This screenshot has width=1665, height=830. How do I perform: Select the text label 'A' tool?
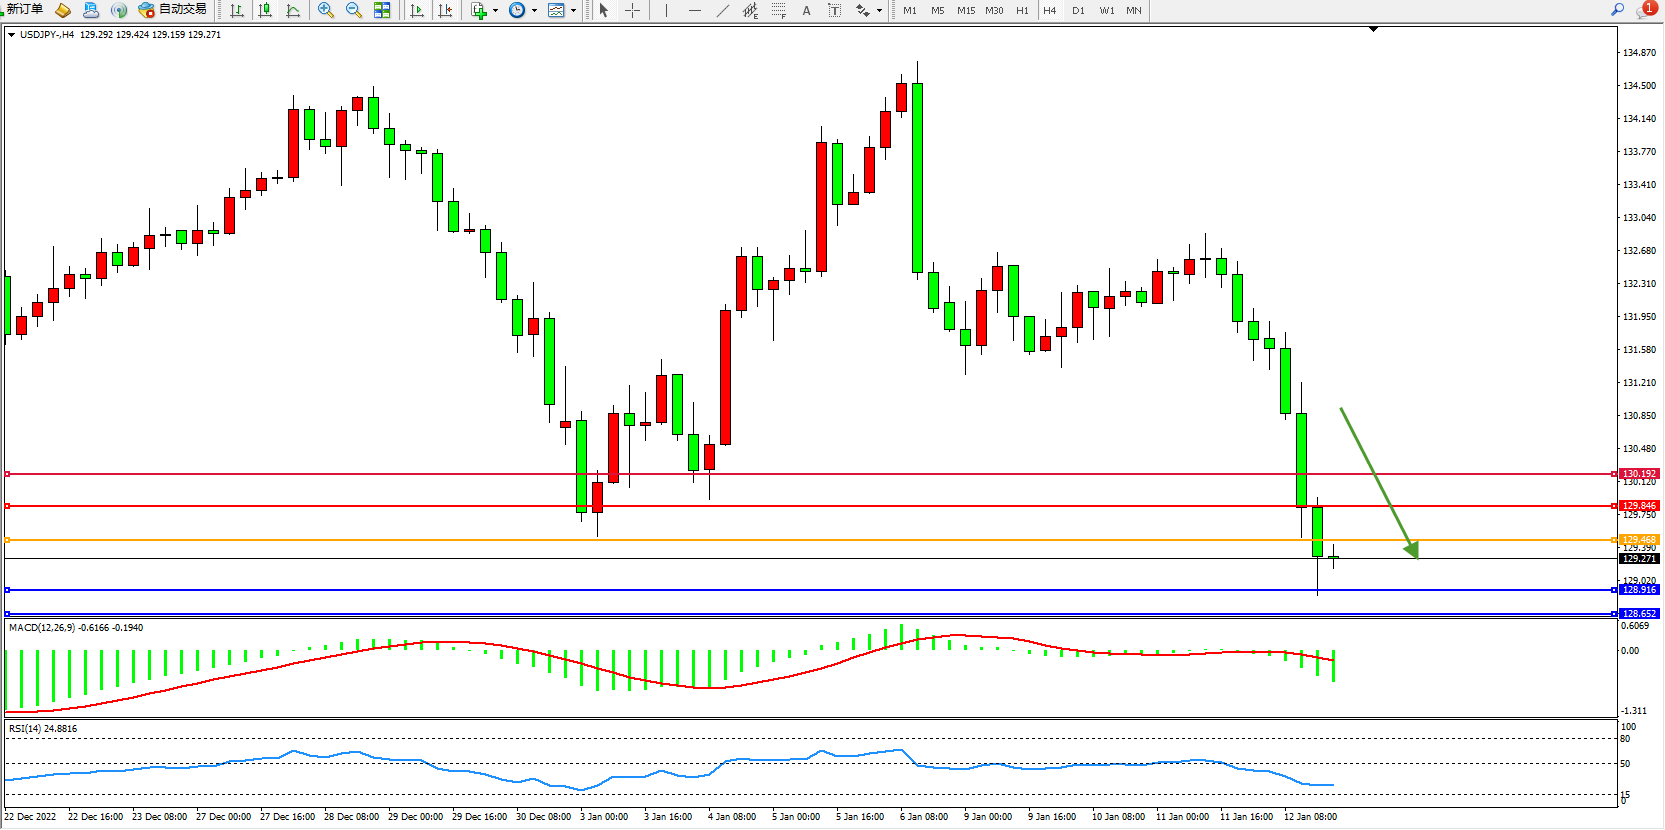coord(806,10)
